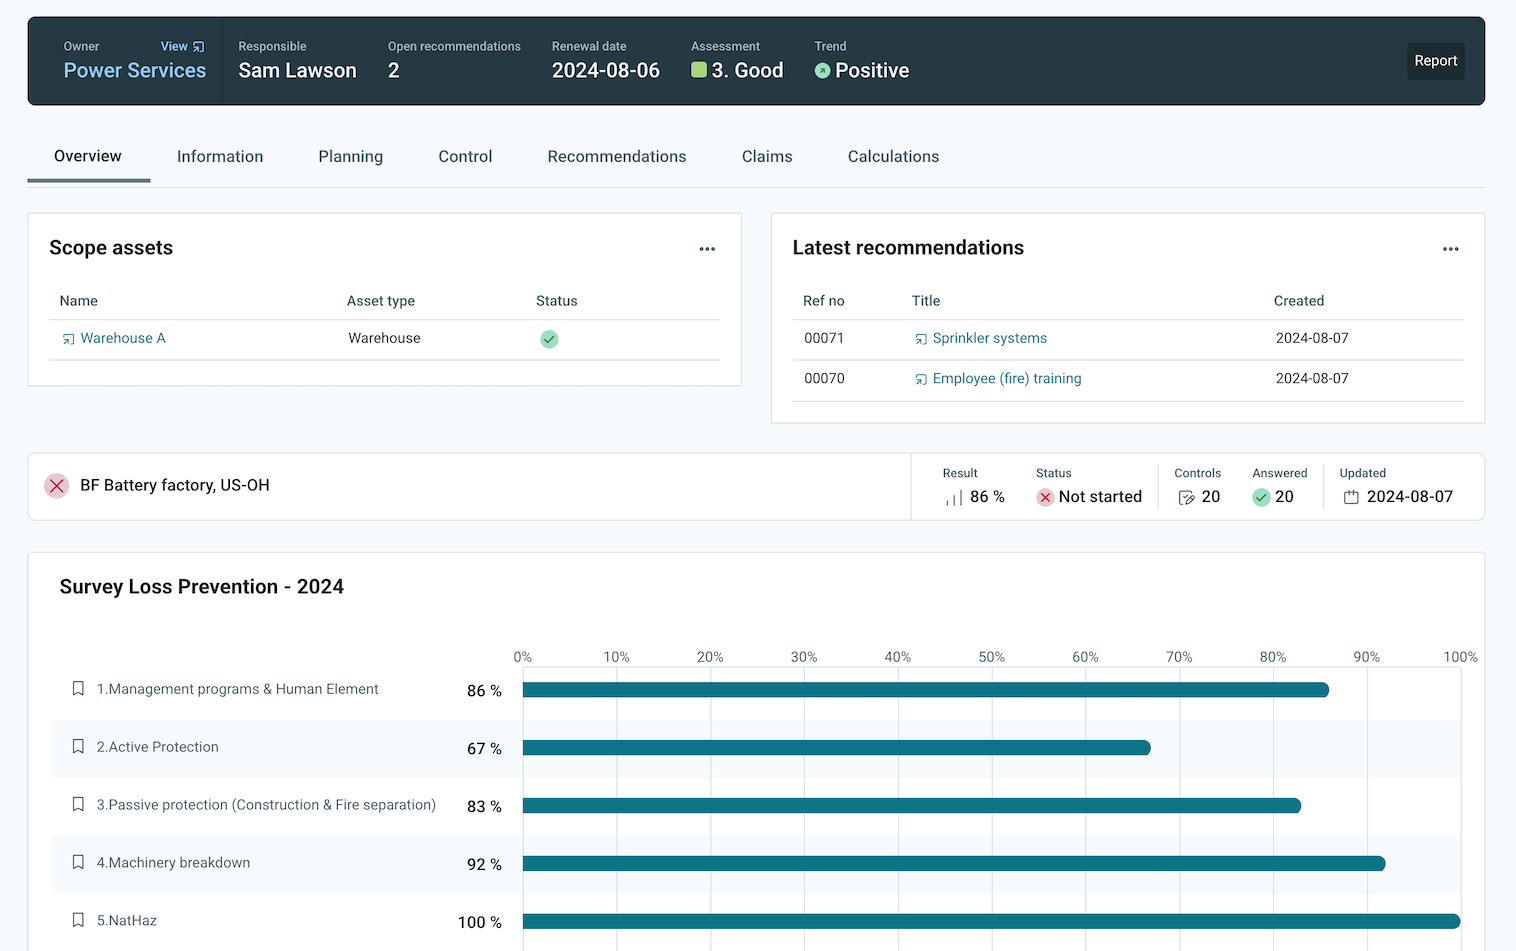
Task: Open Latest recommendations three-dot menu
Action: [1450, 249]
